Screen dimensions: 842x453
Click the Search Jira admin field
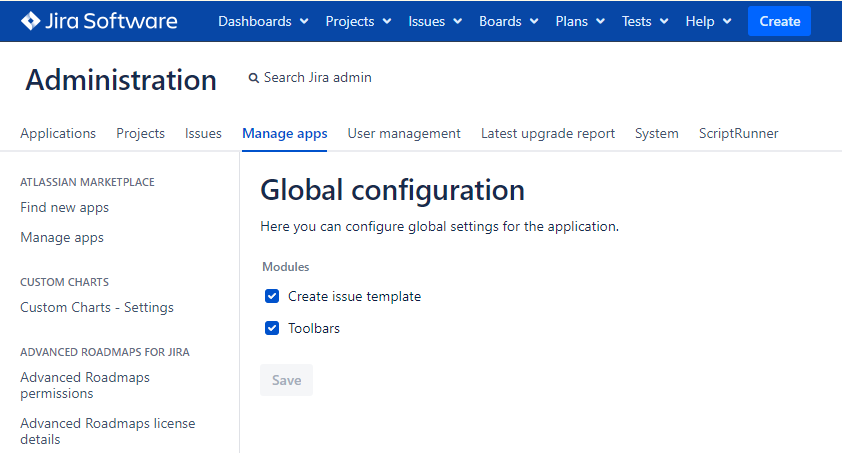click(x=317, y=78)
